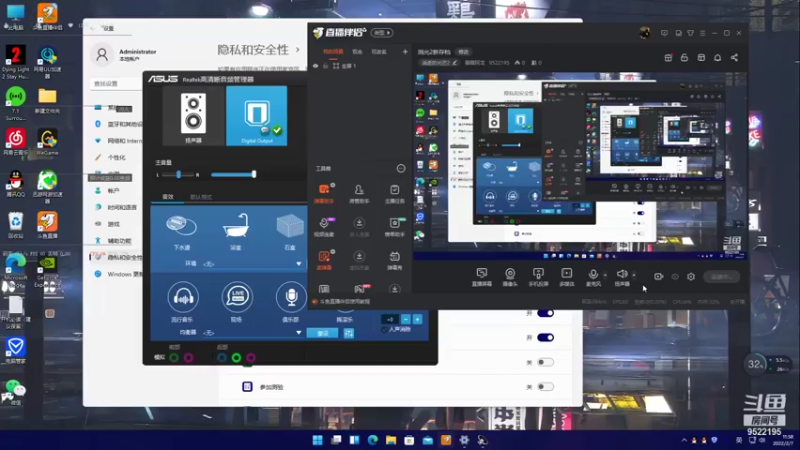The height and width of the screenshot is (450, 800).
Task: Open the notification bell in streaming app
Action: coord(717,58)
